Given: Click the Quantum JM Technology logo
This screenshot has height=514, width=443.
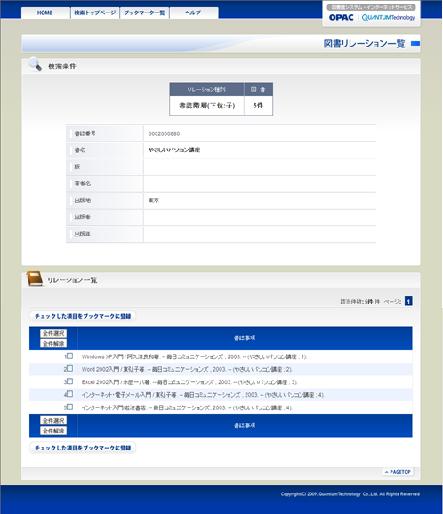Looking at the screenshot, I should tap(388, 17).
